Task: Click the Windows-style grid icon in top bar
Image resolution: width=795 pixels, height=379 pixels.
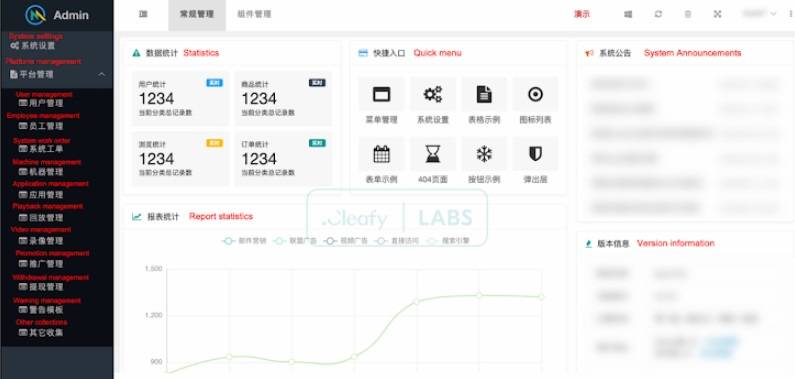Action: (628, 14)
